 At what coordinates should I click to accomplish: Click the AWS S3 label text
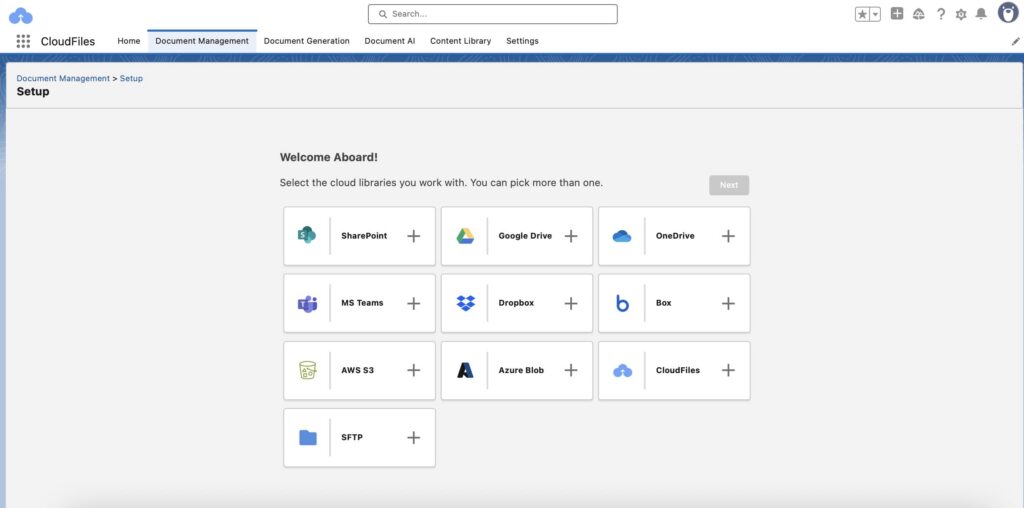(357, 370)
